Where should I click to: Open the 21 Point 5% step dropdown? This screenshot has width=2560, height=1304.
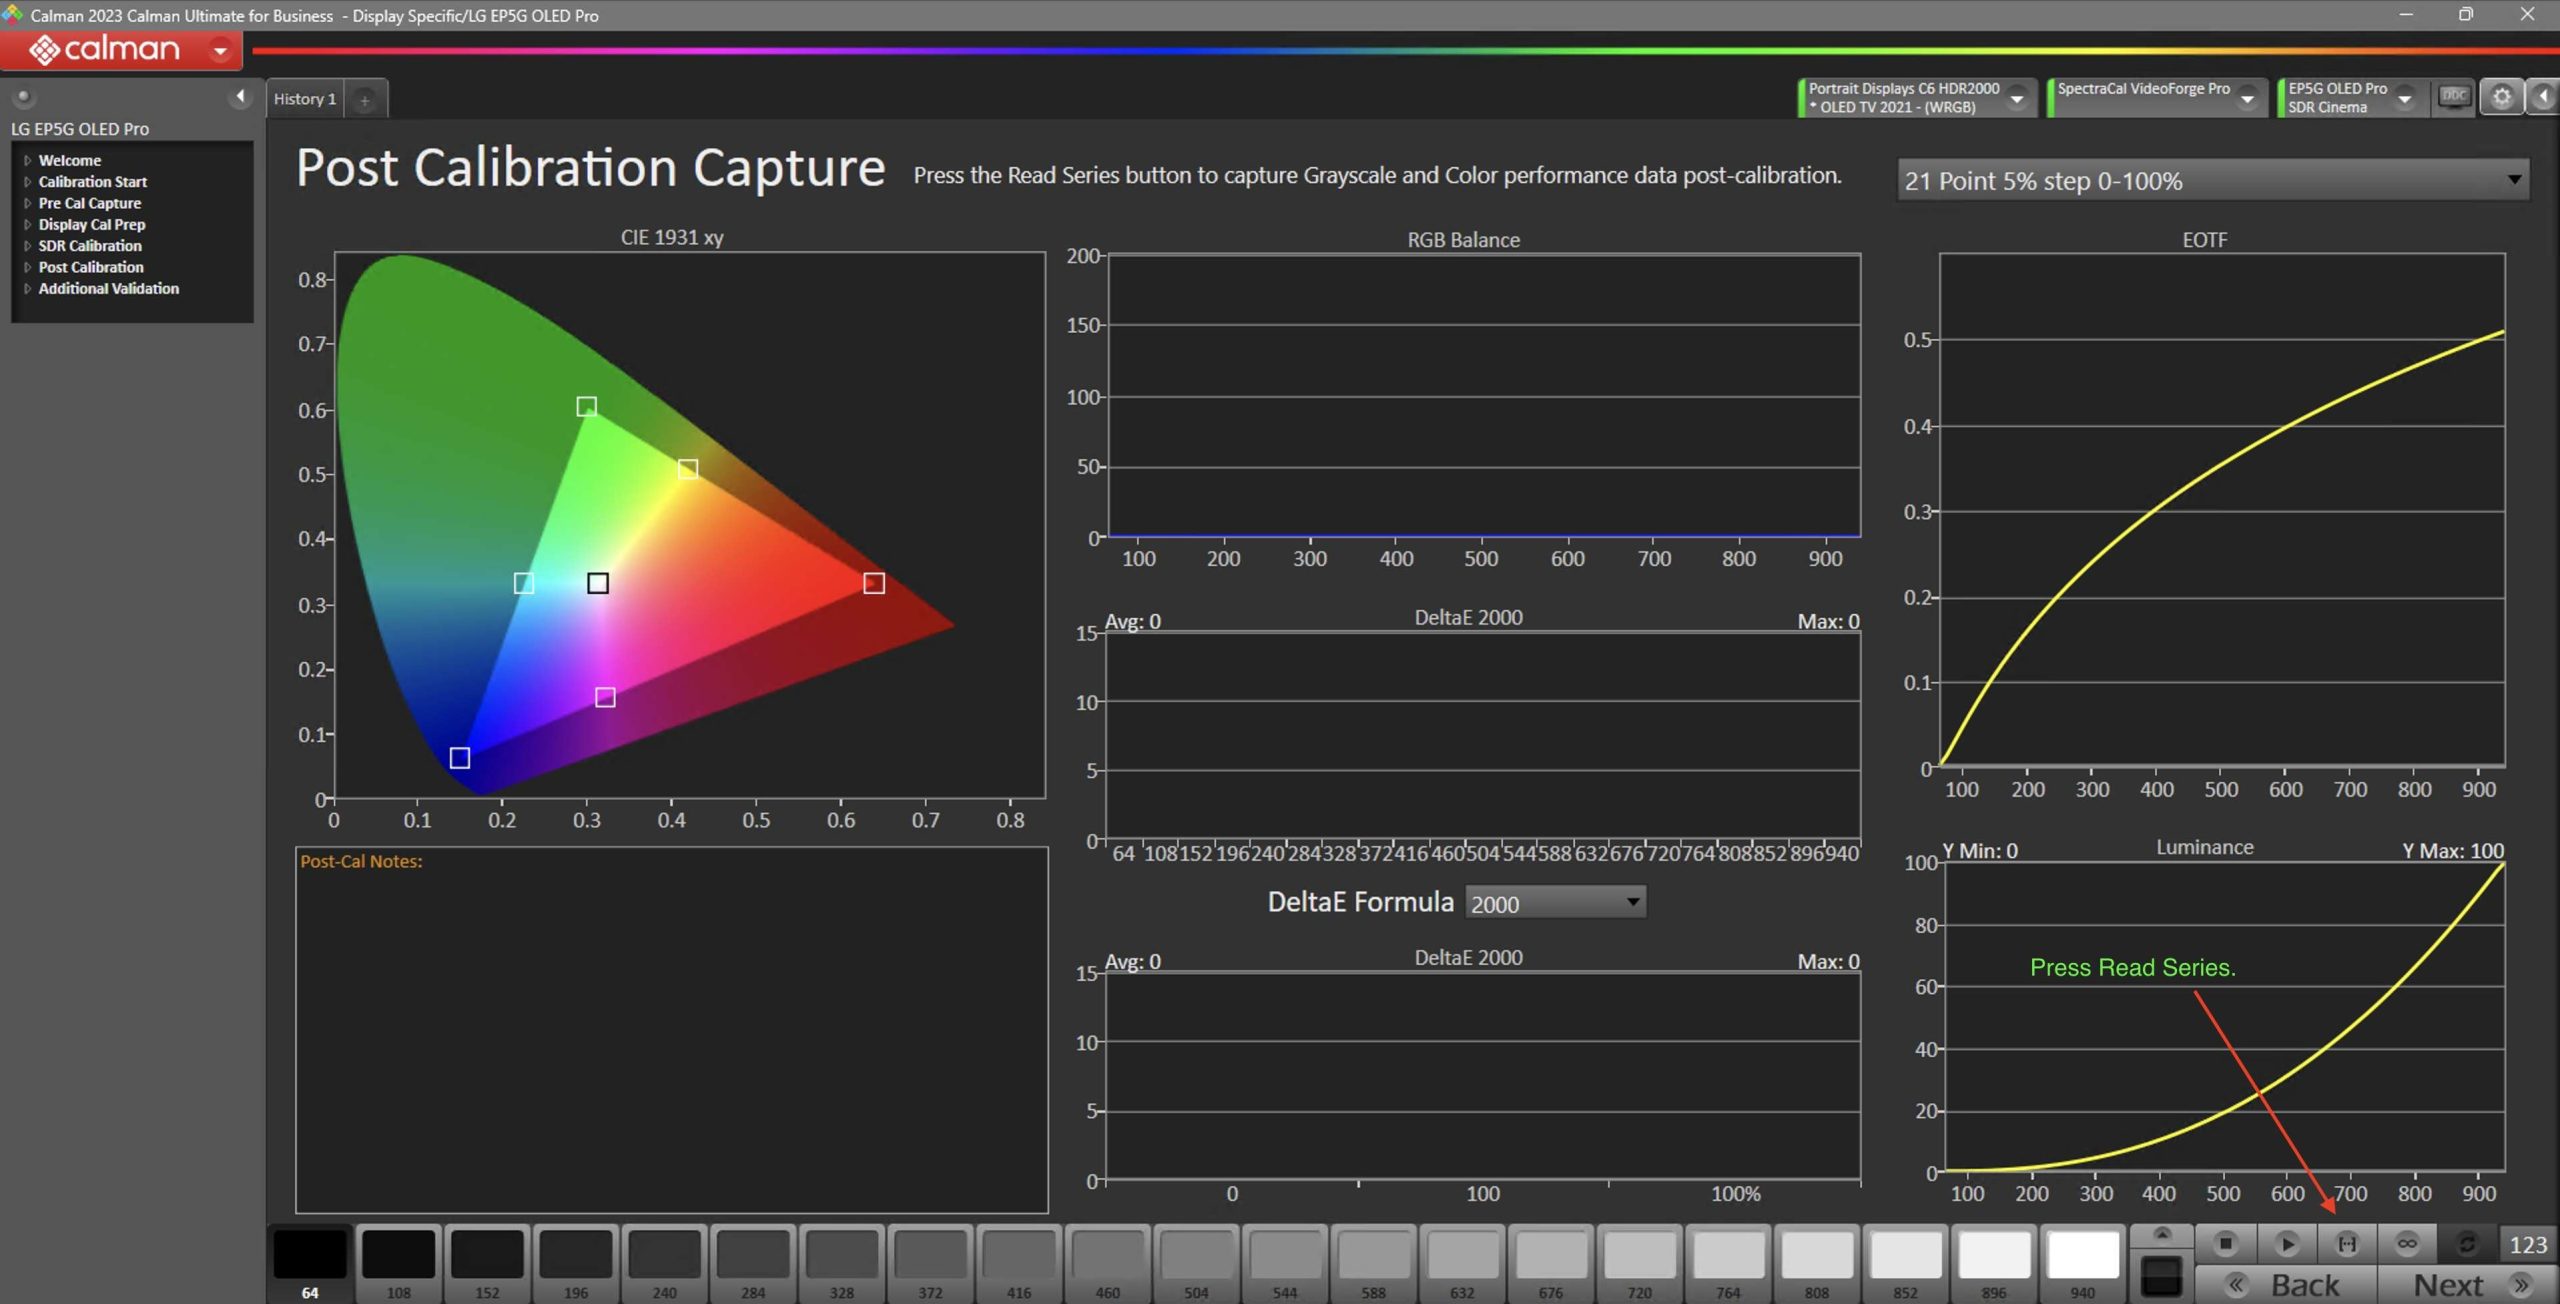[x=2213, y=181]
